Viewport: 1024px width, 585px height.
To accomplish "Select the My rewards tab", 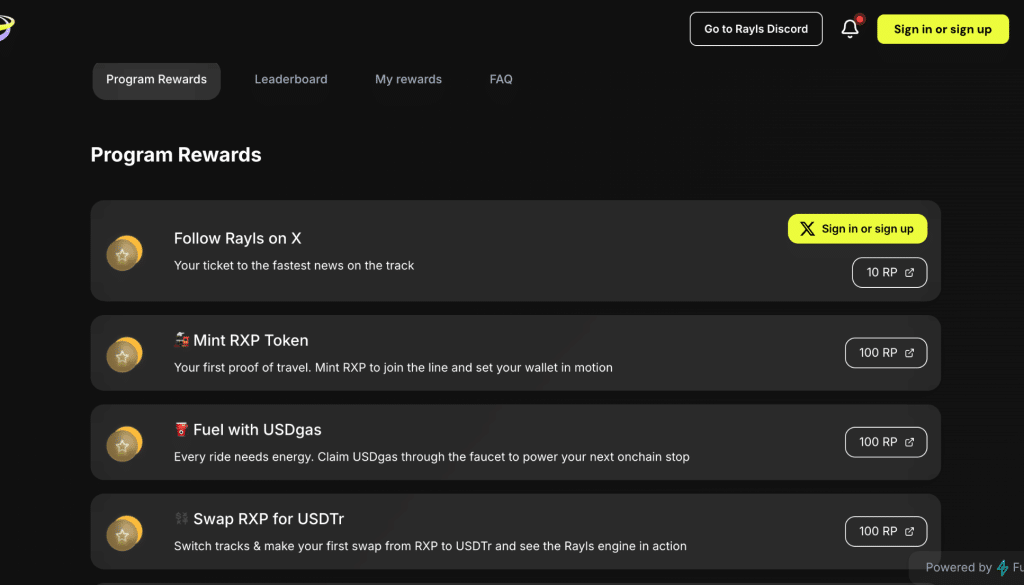I will [x=408, y=79].
